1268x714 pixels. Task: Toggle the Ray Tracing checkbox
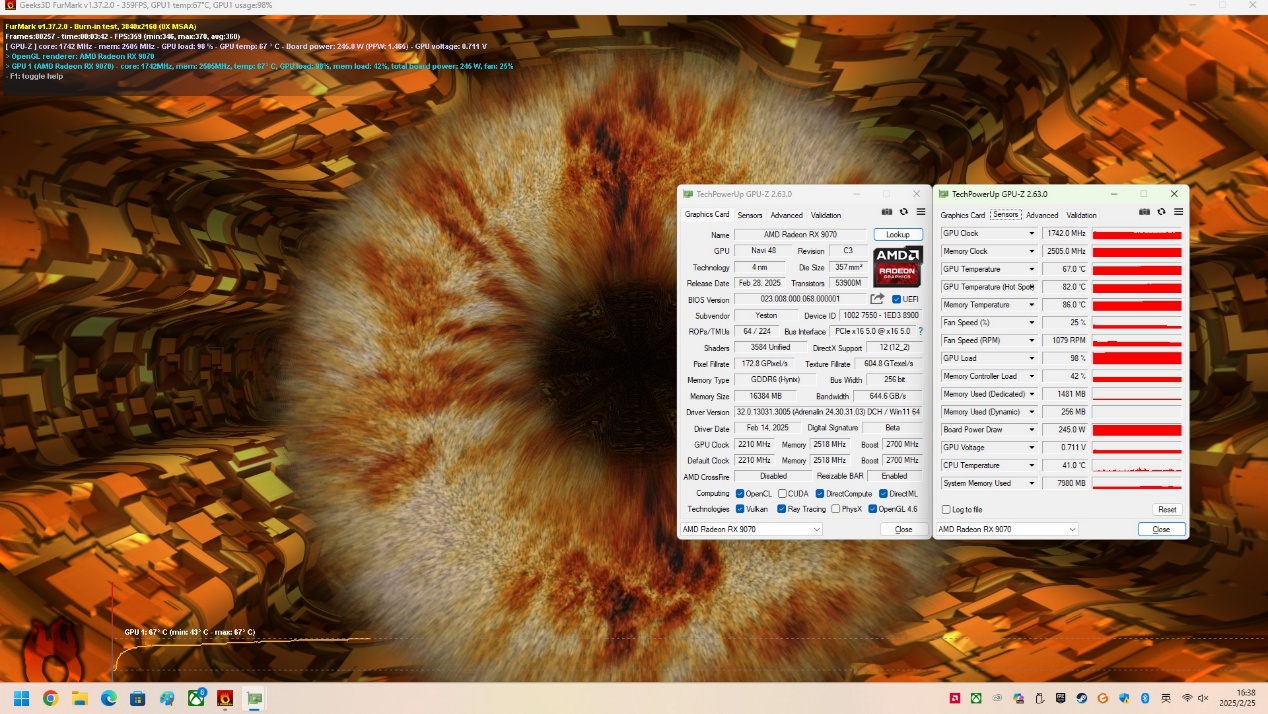(x=780, y=509)
